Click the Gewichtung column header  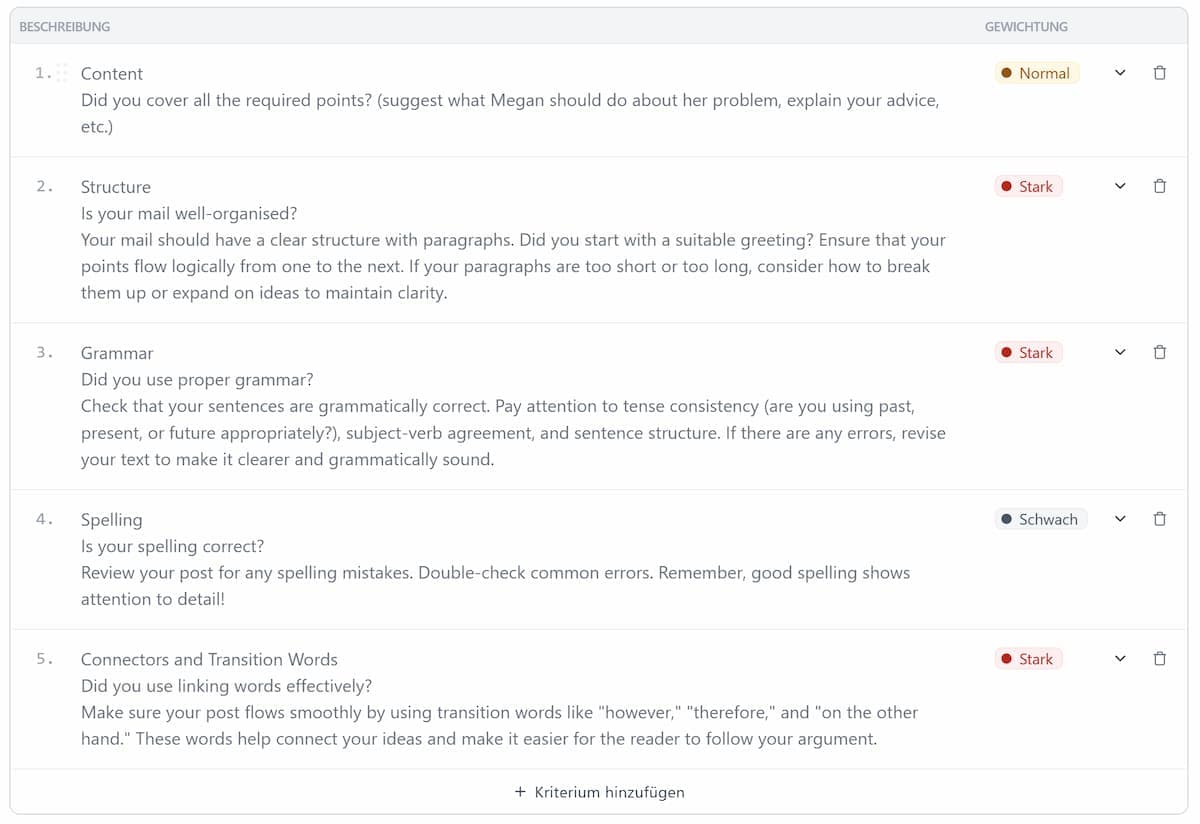(1026, 27)
